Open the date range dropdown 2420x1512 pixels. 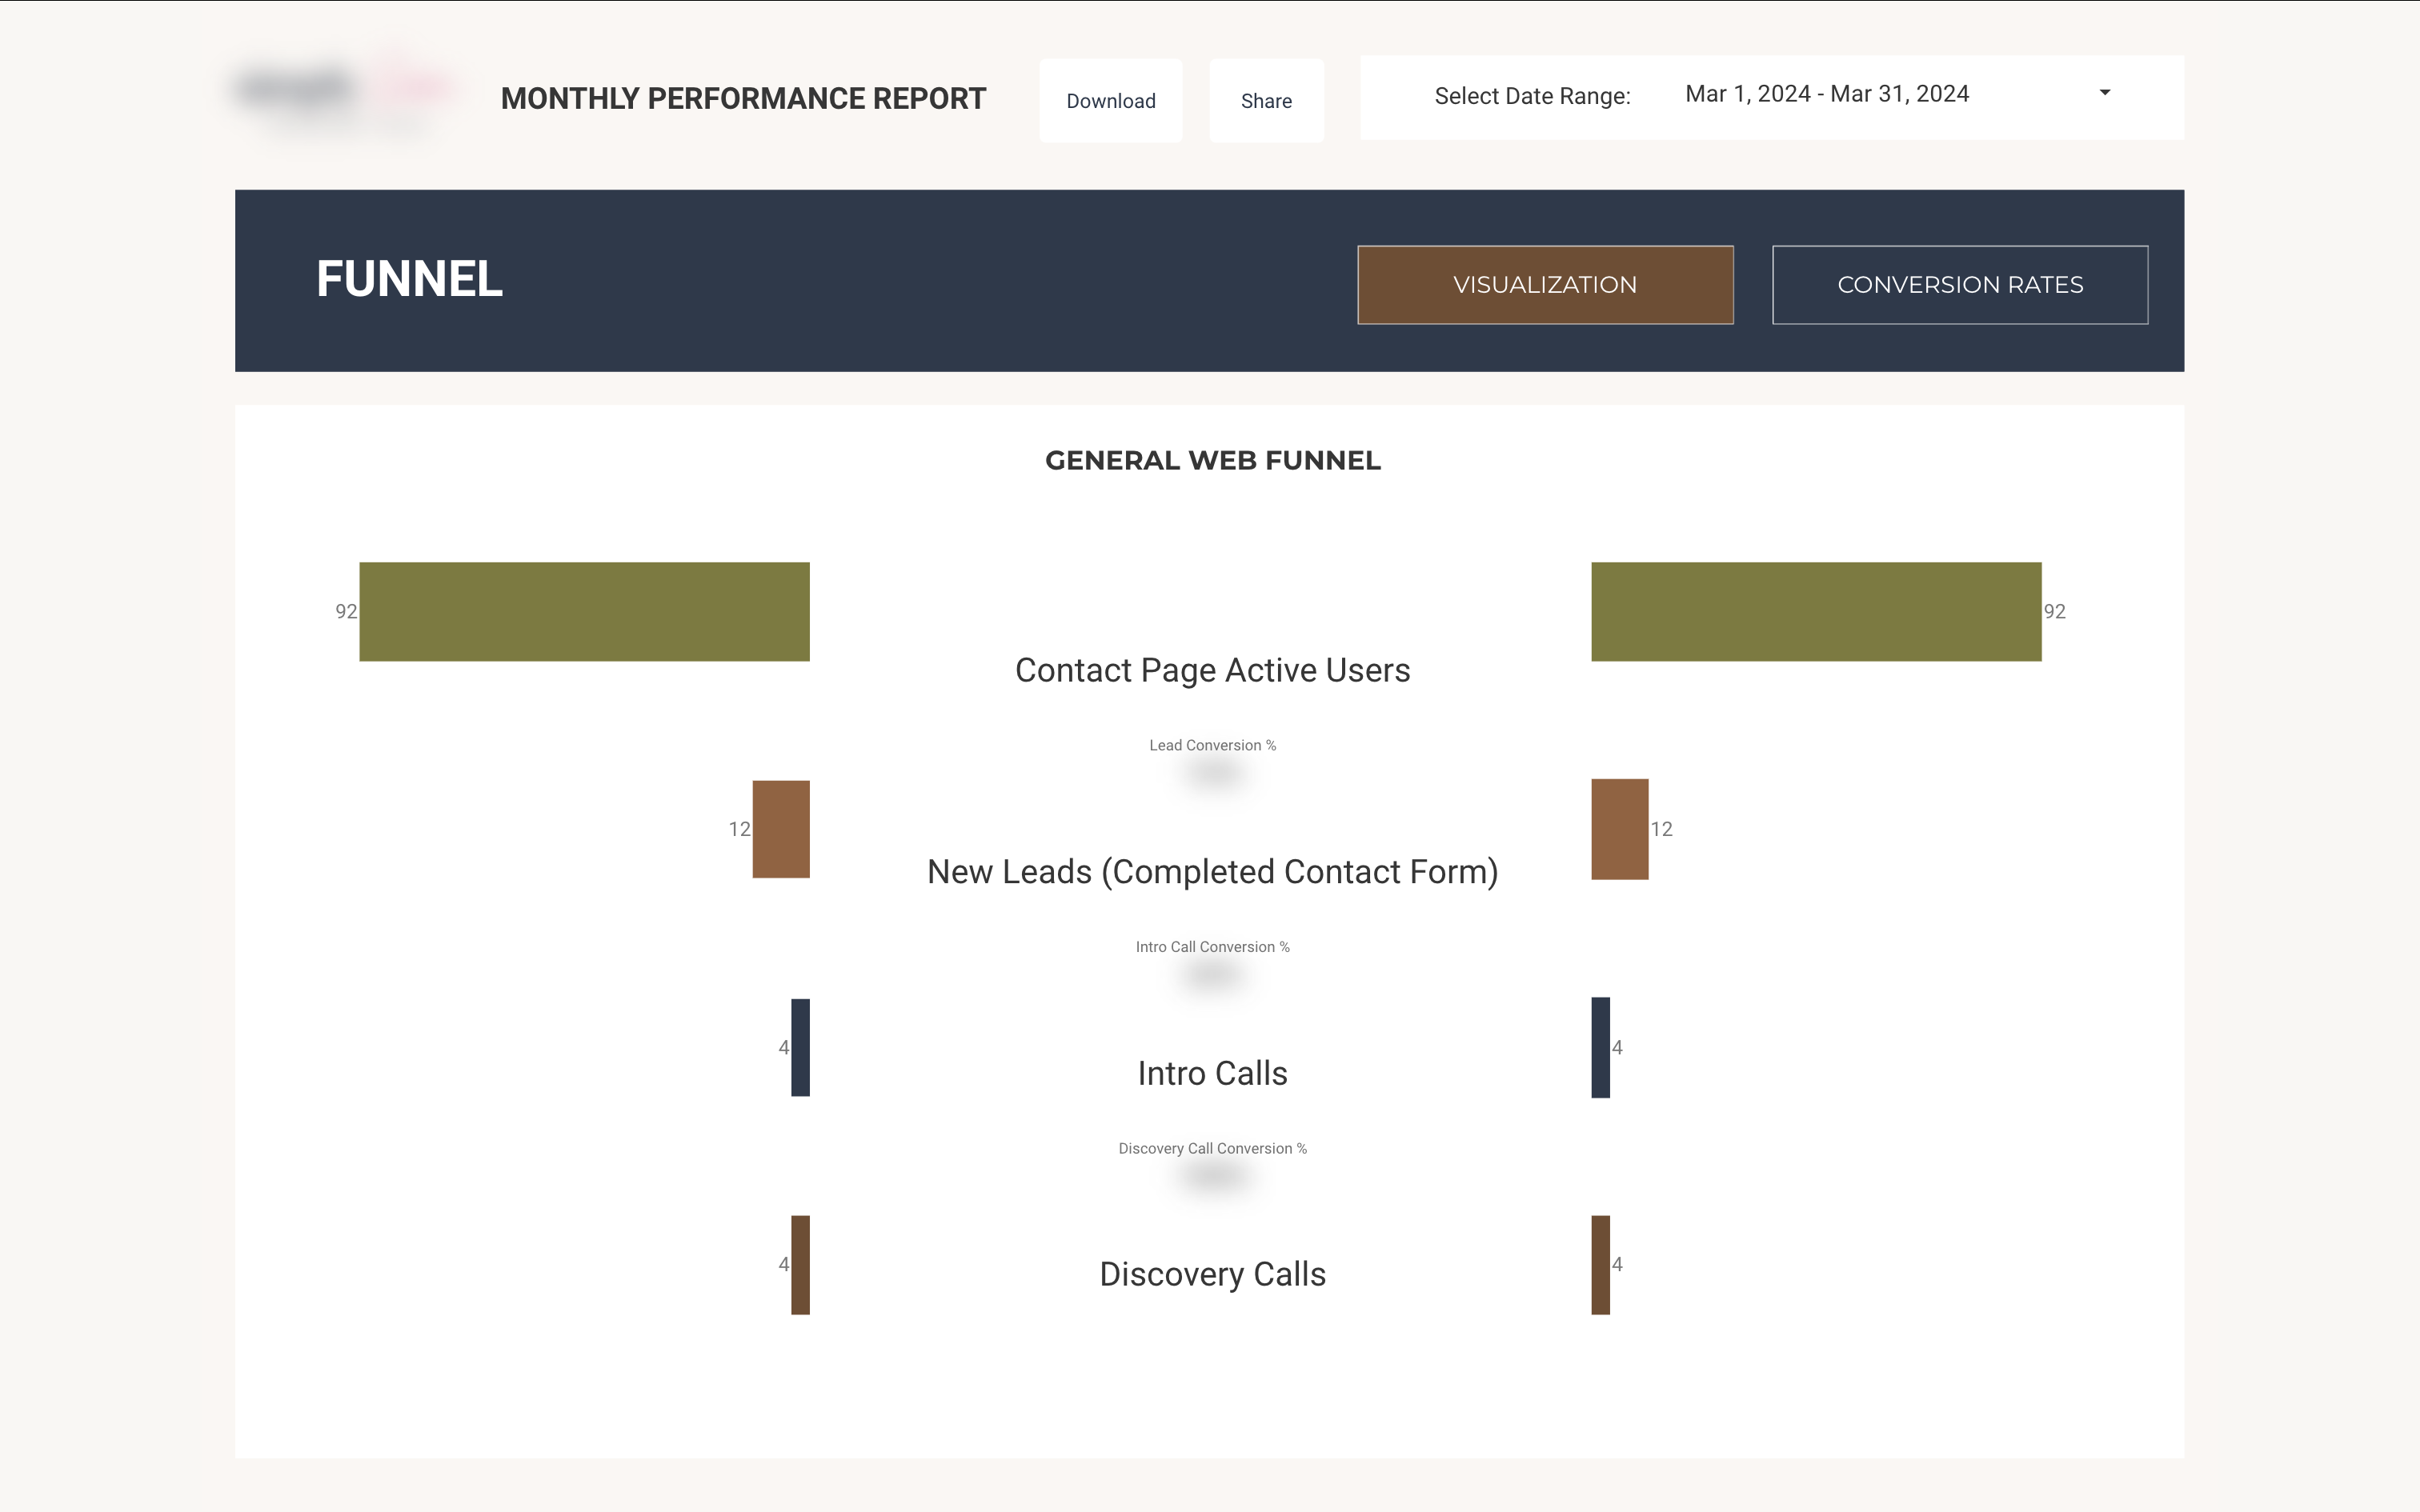(x=2104, y=93)
